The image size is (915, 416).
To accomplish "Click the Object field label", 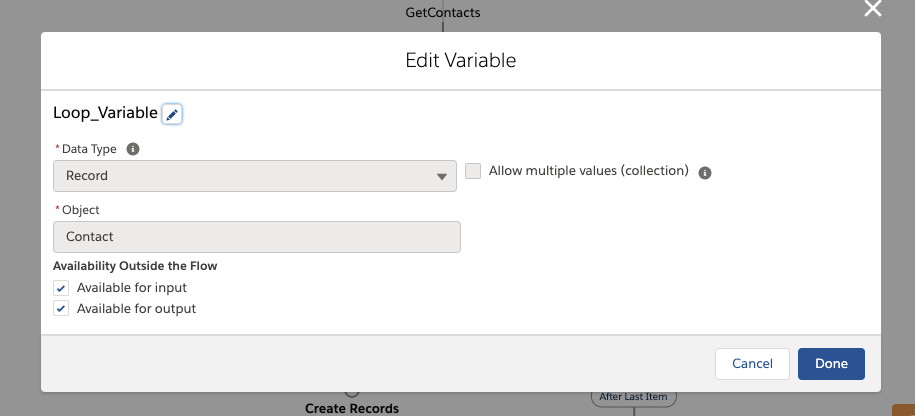I will tap(81, 210).
